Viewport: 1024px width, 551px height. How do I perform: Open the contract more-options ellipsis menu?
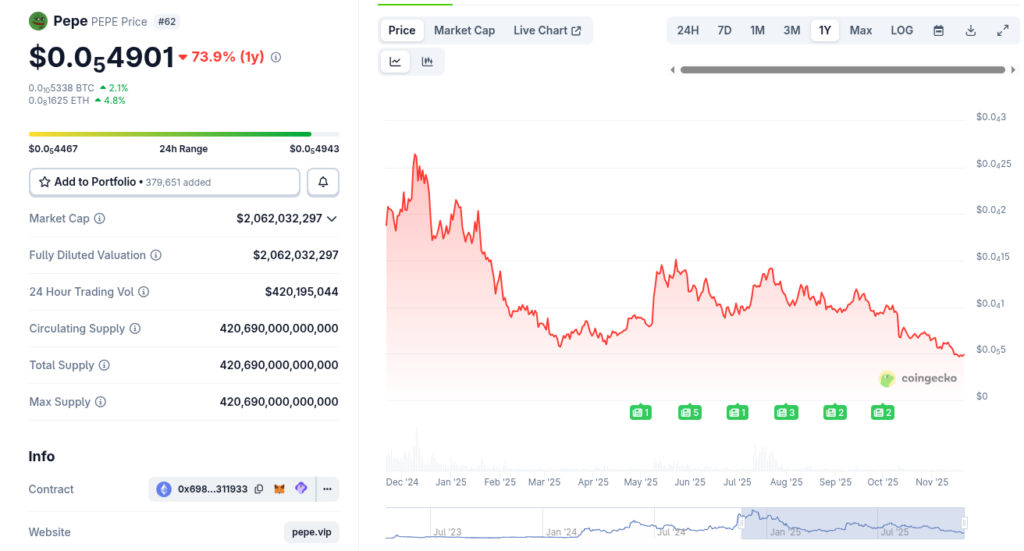(327, 489)
